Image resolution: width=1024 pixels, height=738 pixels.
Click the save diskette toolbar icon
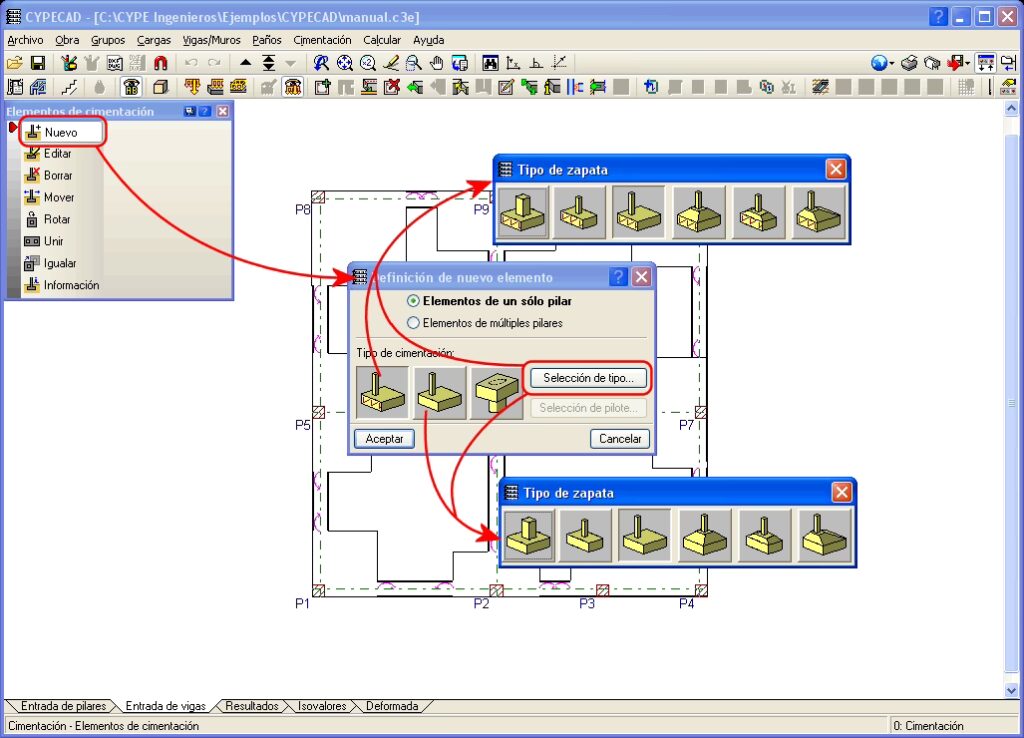click(37, 63)
